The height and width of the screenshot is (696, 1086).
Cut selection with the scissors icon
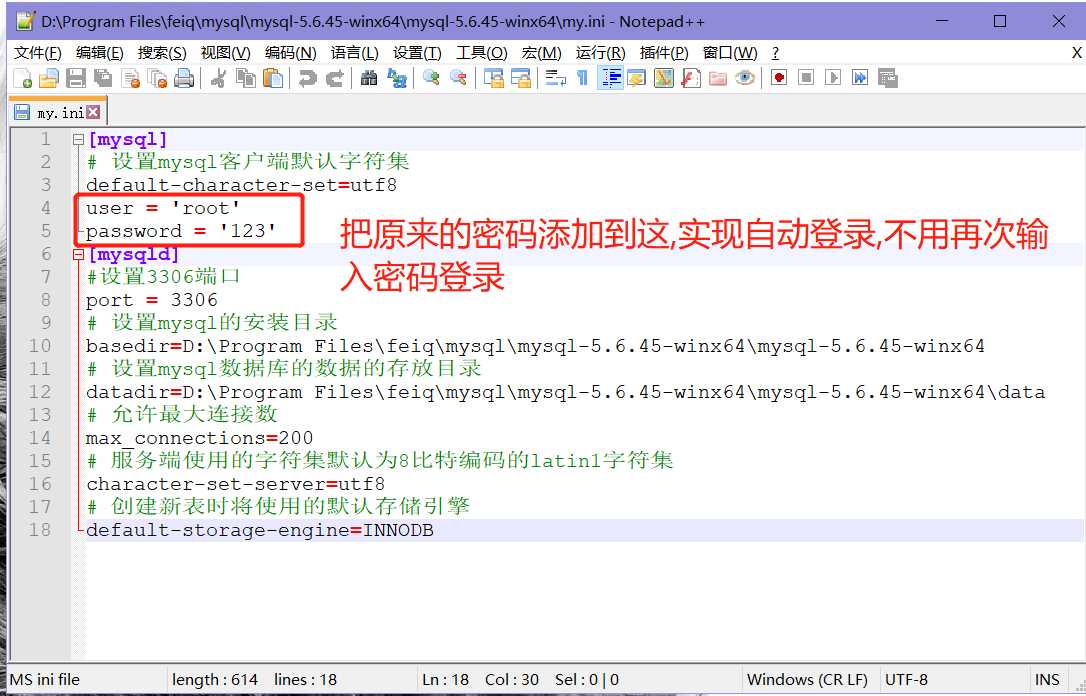pyautogui.click(x=217, y=78)
